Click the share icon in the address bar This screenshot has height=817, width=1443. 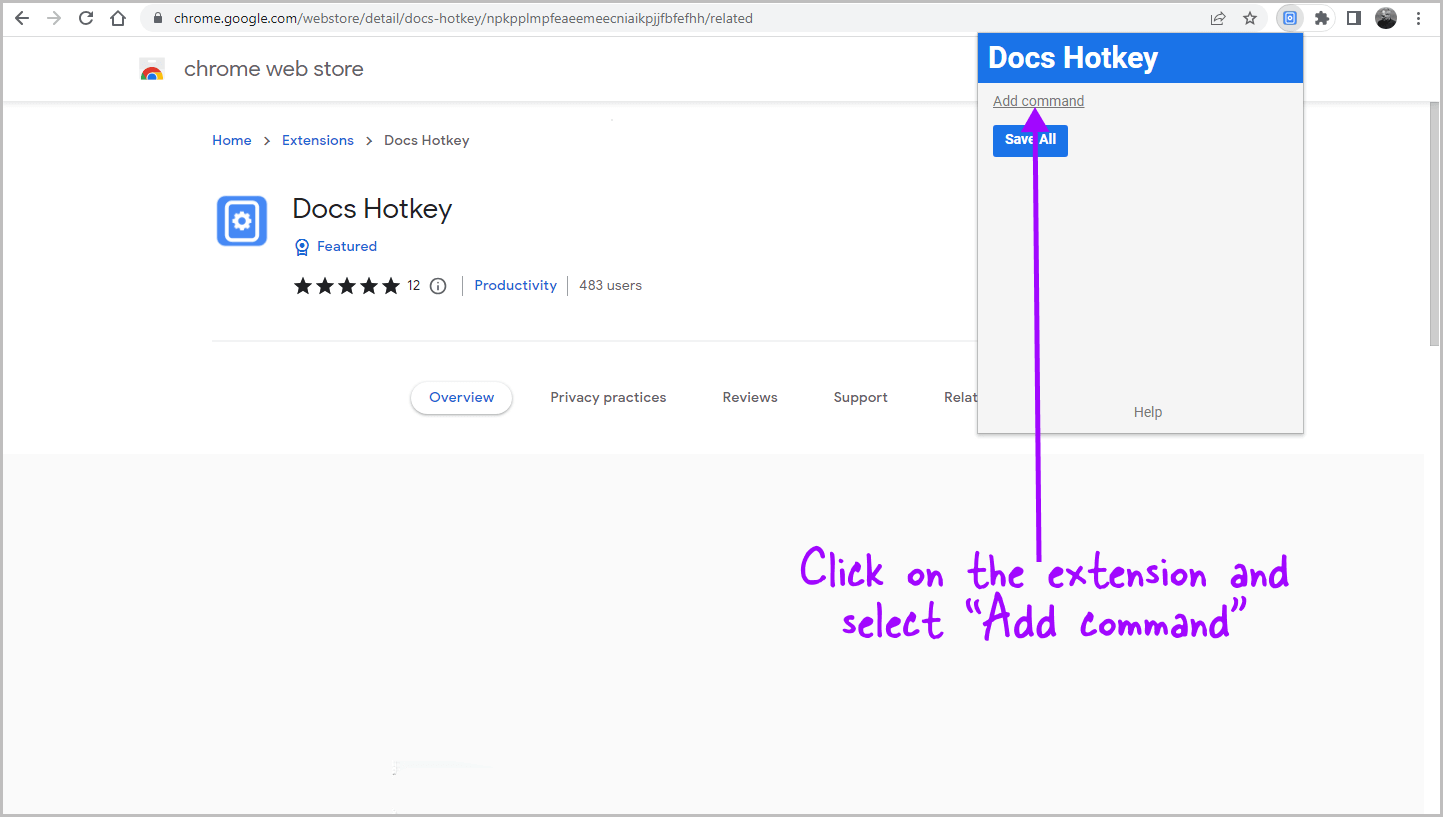tap(1218, 17)
